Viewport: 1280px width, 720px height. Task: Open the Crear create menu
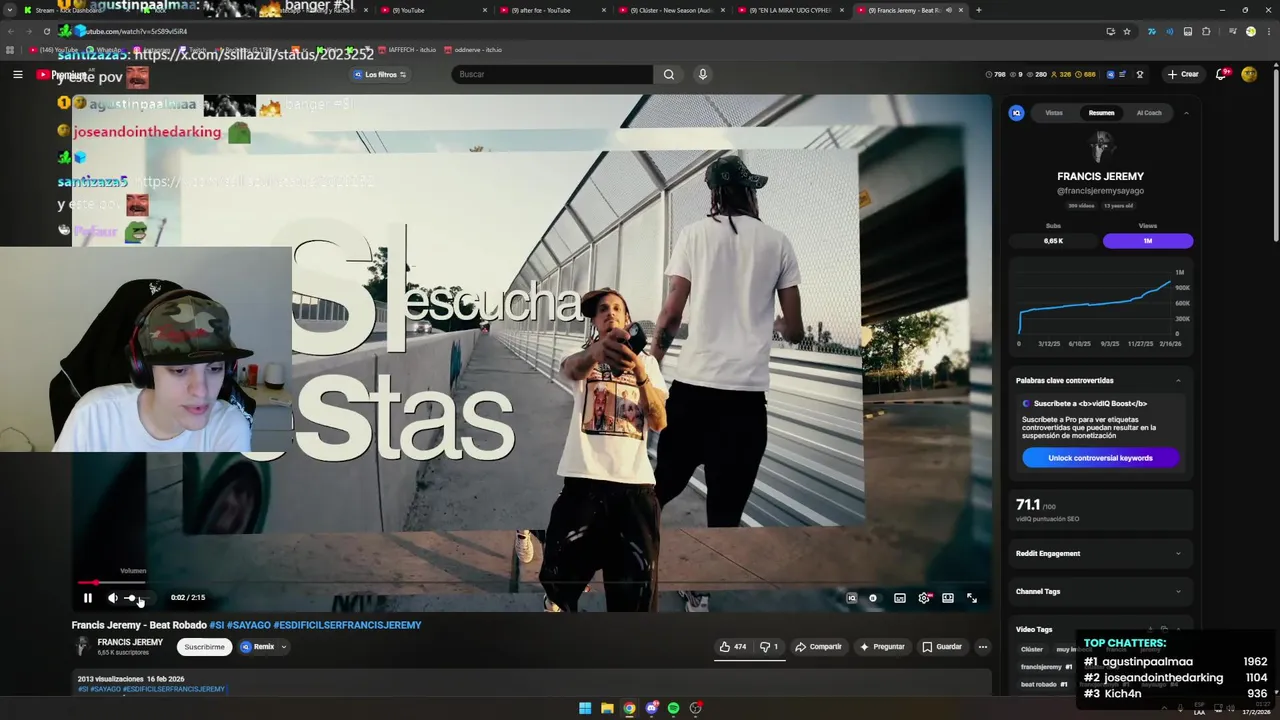[1182, 74]
